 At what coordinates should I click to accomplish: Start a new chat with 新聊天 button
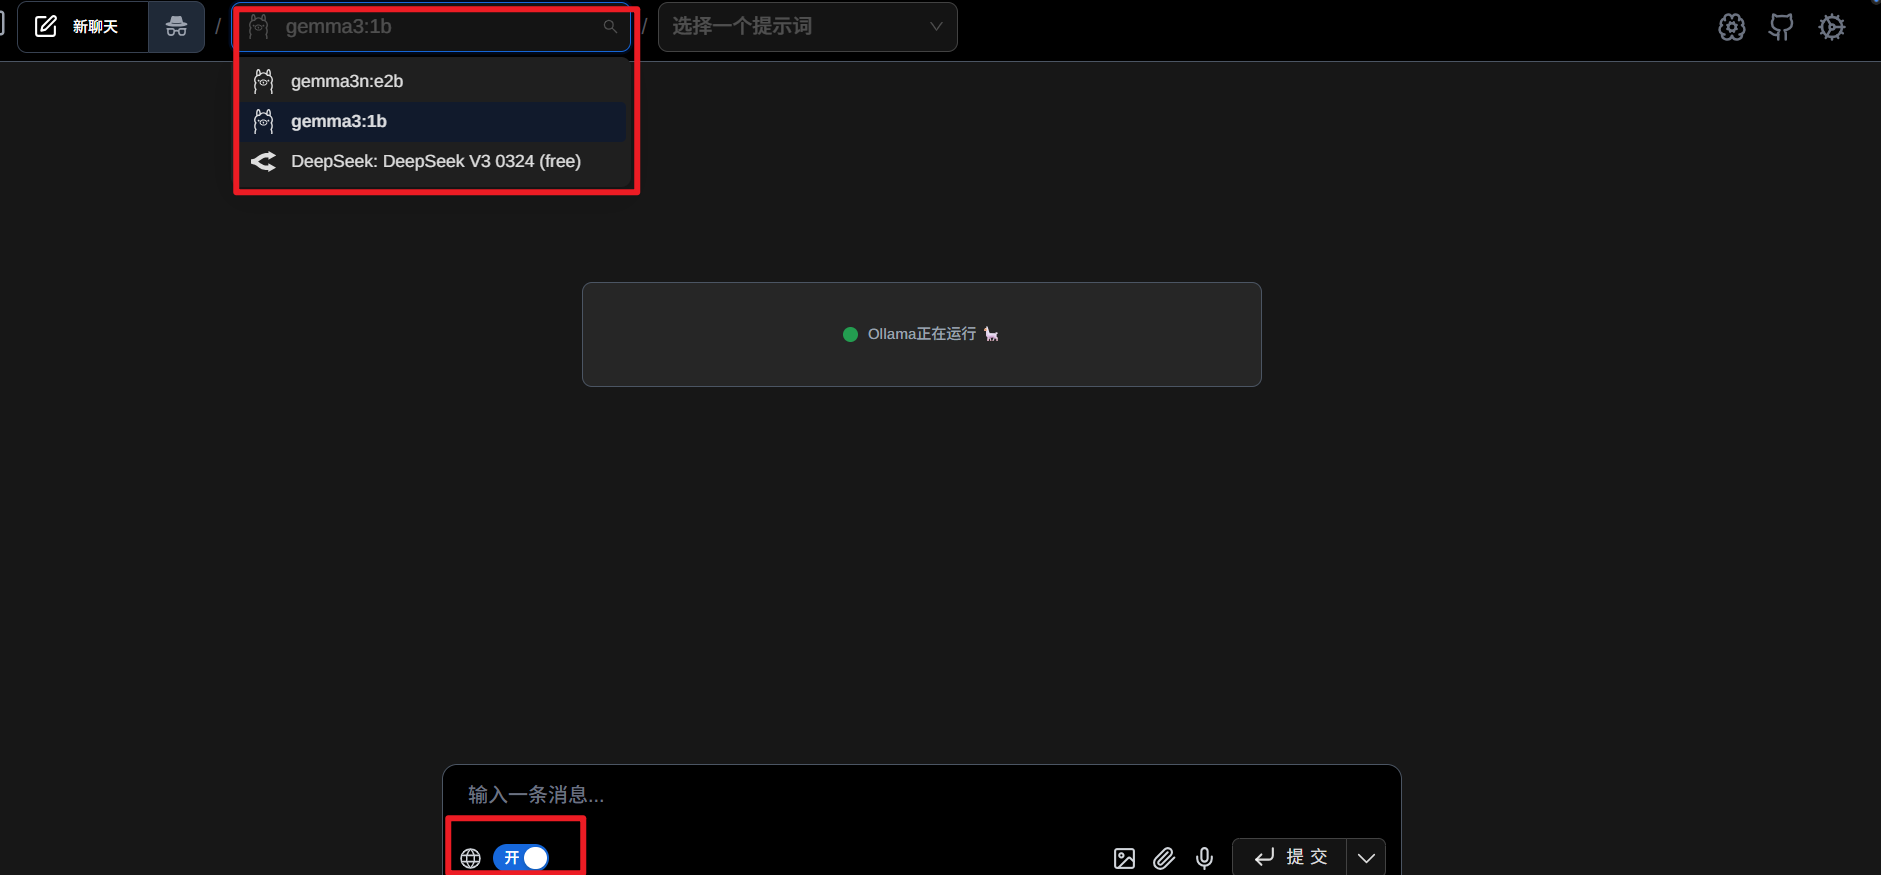[83, 27]
